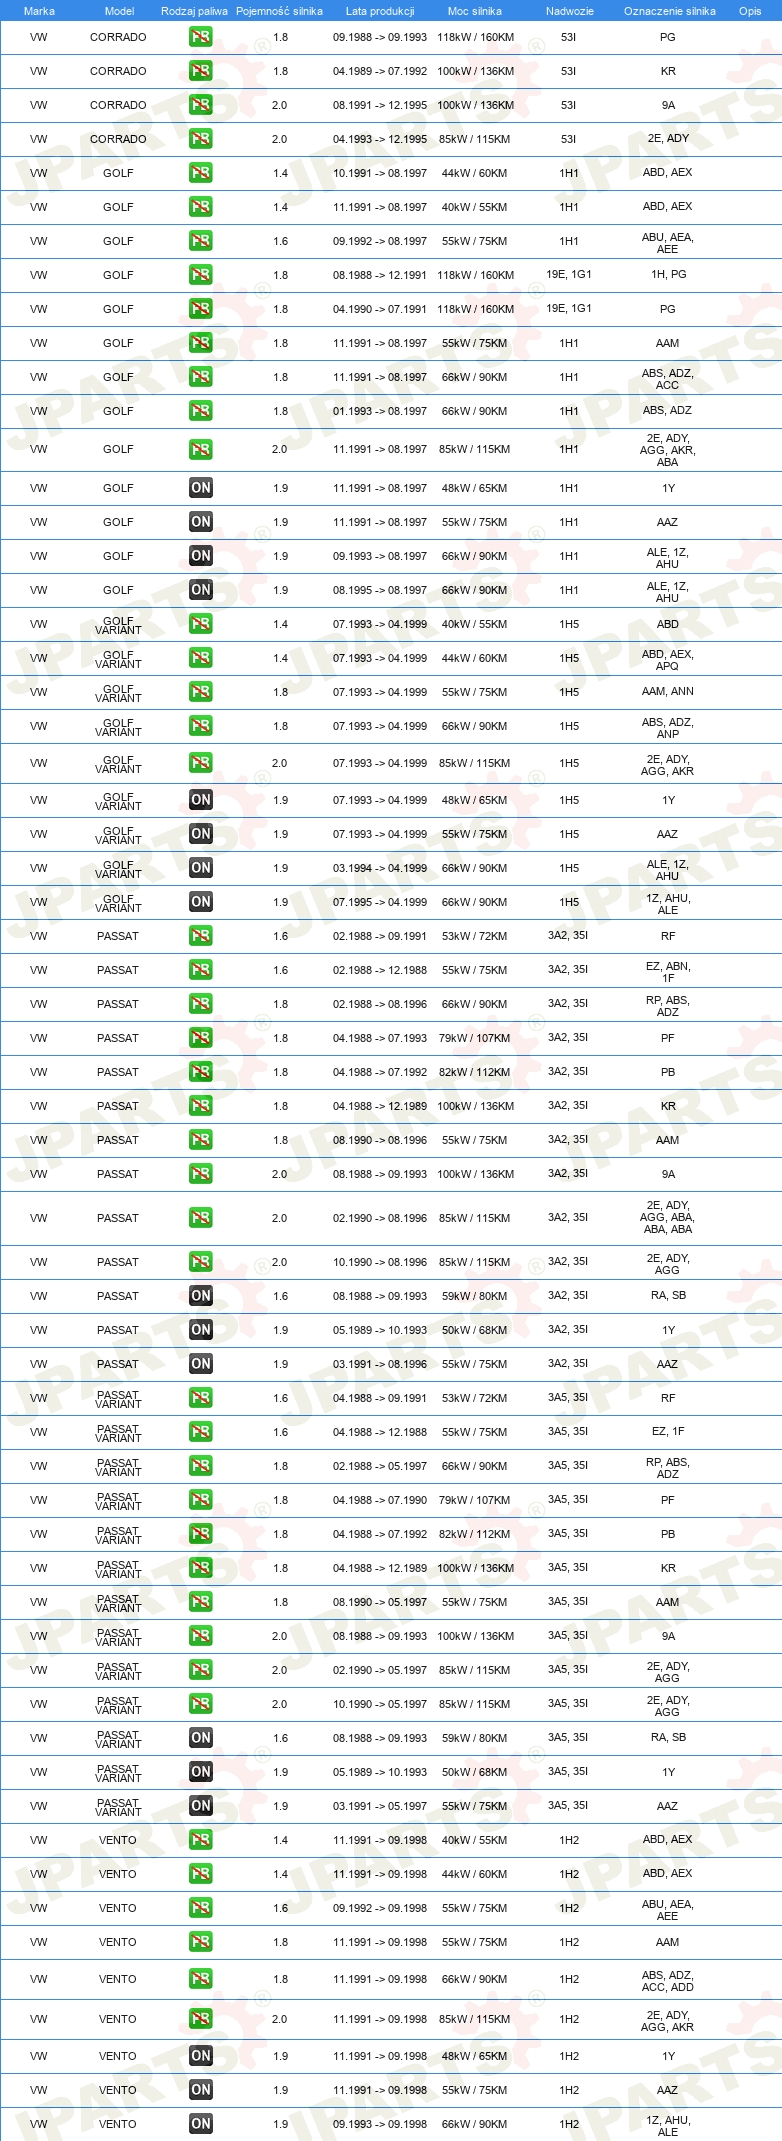Screen dimensions: 782x2141
Task: Click petrol icon in Golf 04.1990 -> 07.1991 row
Action: 200,309
